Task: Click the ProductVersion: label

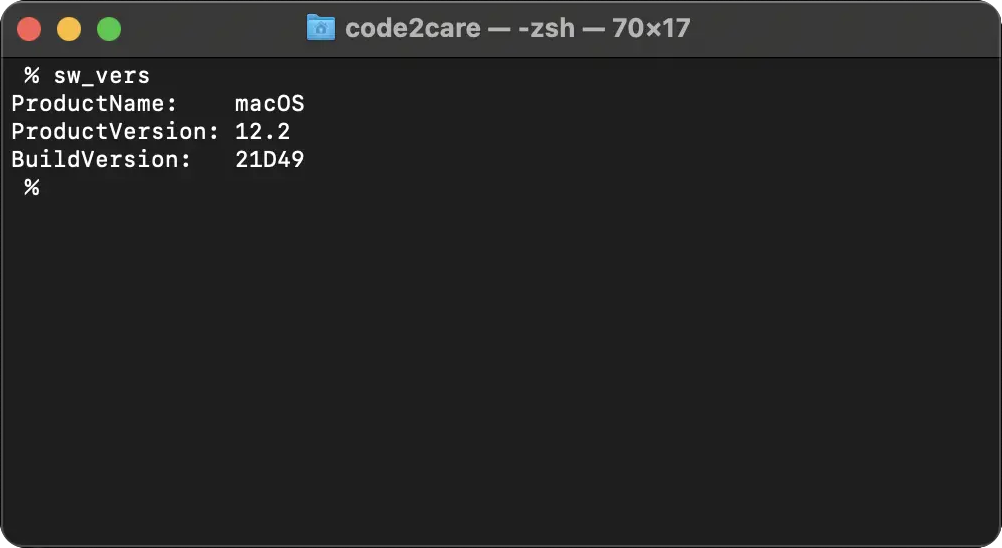Action: 114,132
